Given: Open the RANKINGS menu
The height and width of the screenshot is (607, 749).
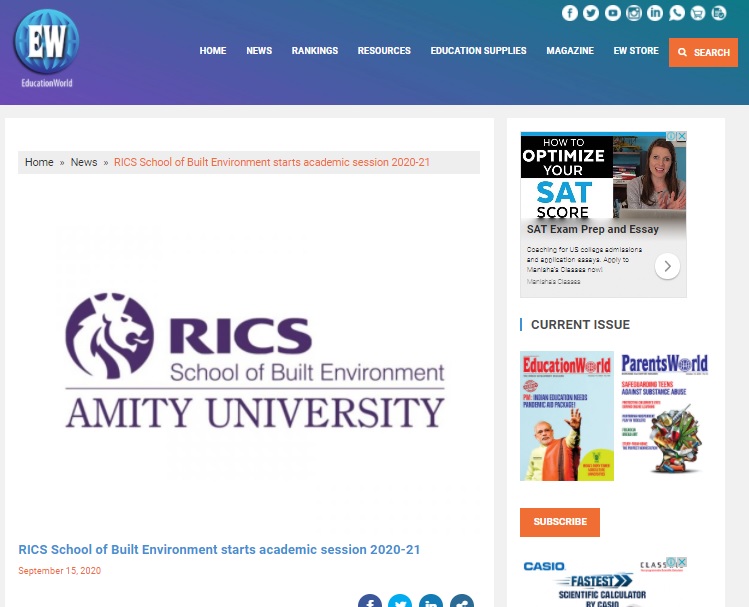Looking at the screenshot, I should tap(315, 51).
